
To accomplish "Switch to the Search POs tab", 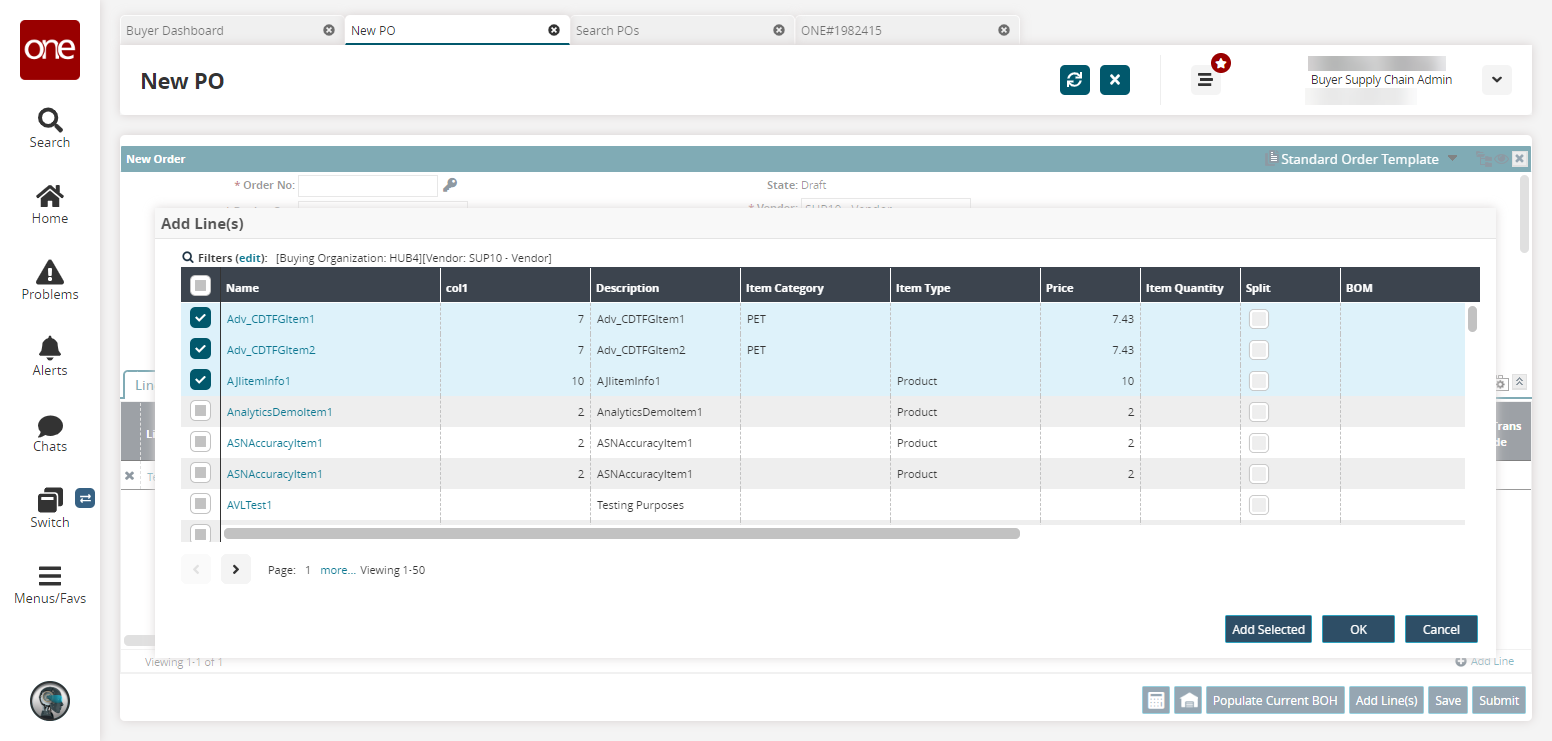I will click(607, 30).
